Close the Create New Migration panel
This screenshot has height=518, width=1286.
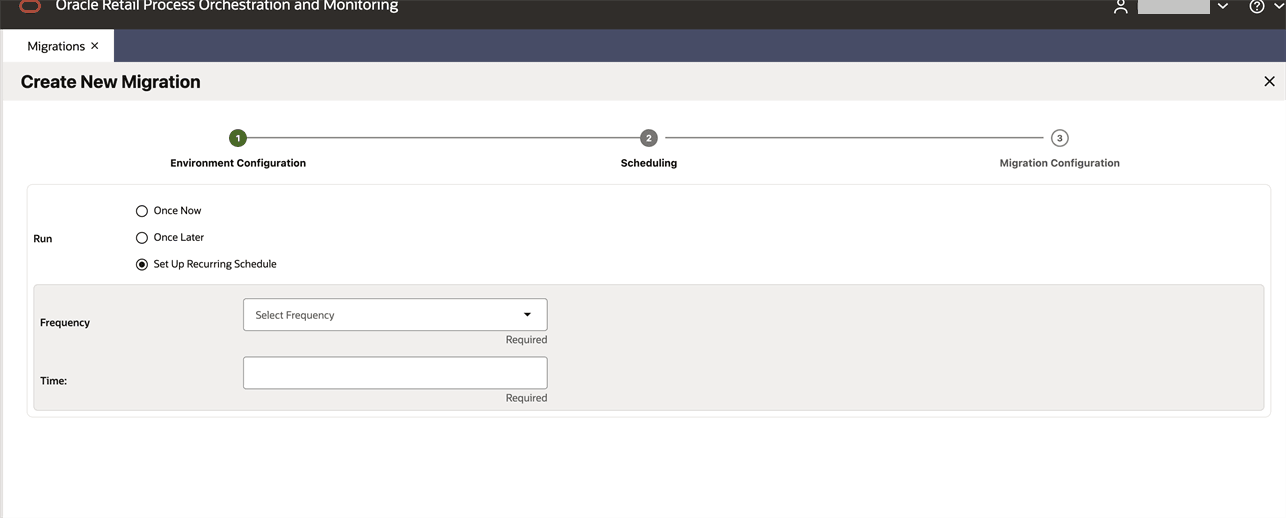(x=1269, y=82)
